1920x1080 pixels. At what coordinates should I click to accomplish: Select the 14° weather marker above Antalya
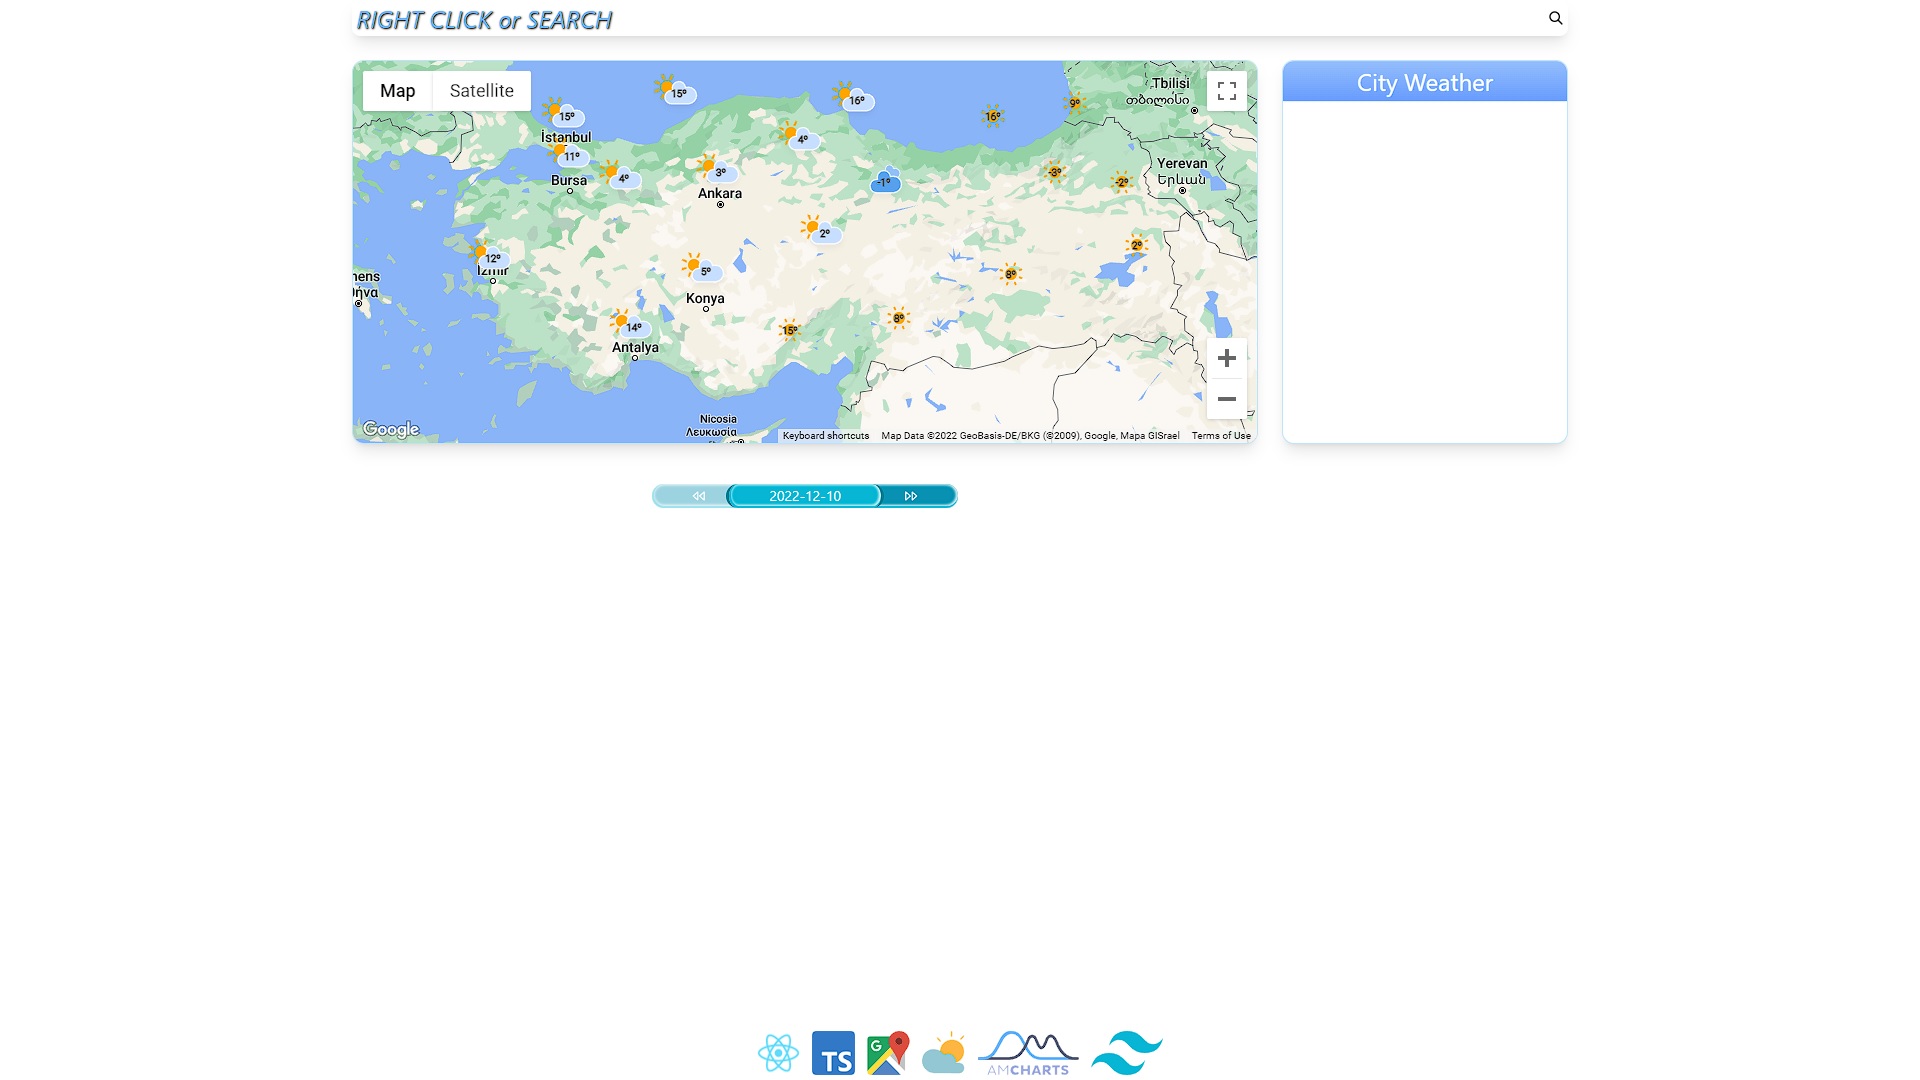[630, 325]
